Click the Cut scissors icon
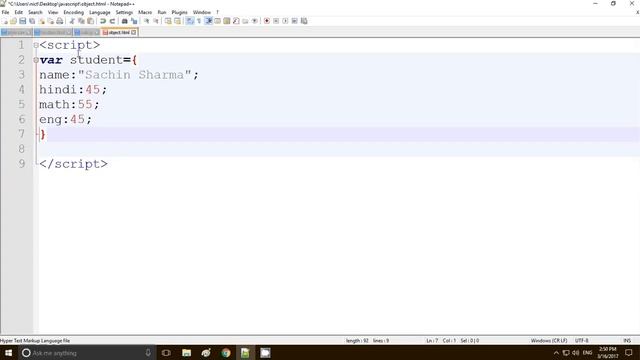The image size is (640, 360). click(72, 21)
